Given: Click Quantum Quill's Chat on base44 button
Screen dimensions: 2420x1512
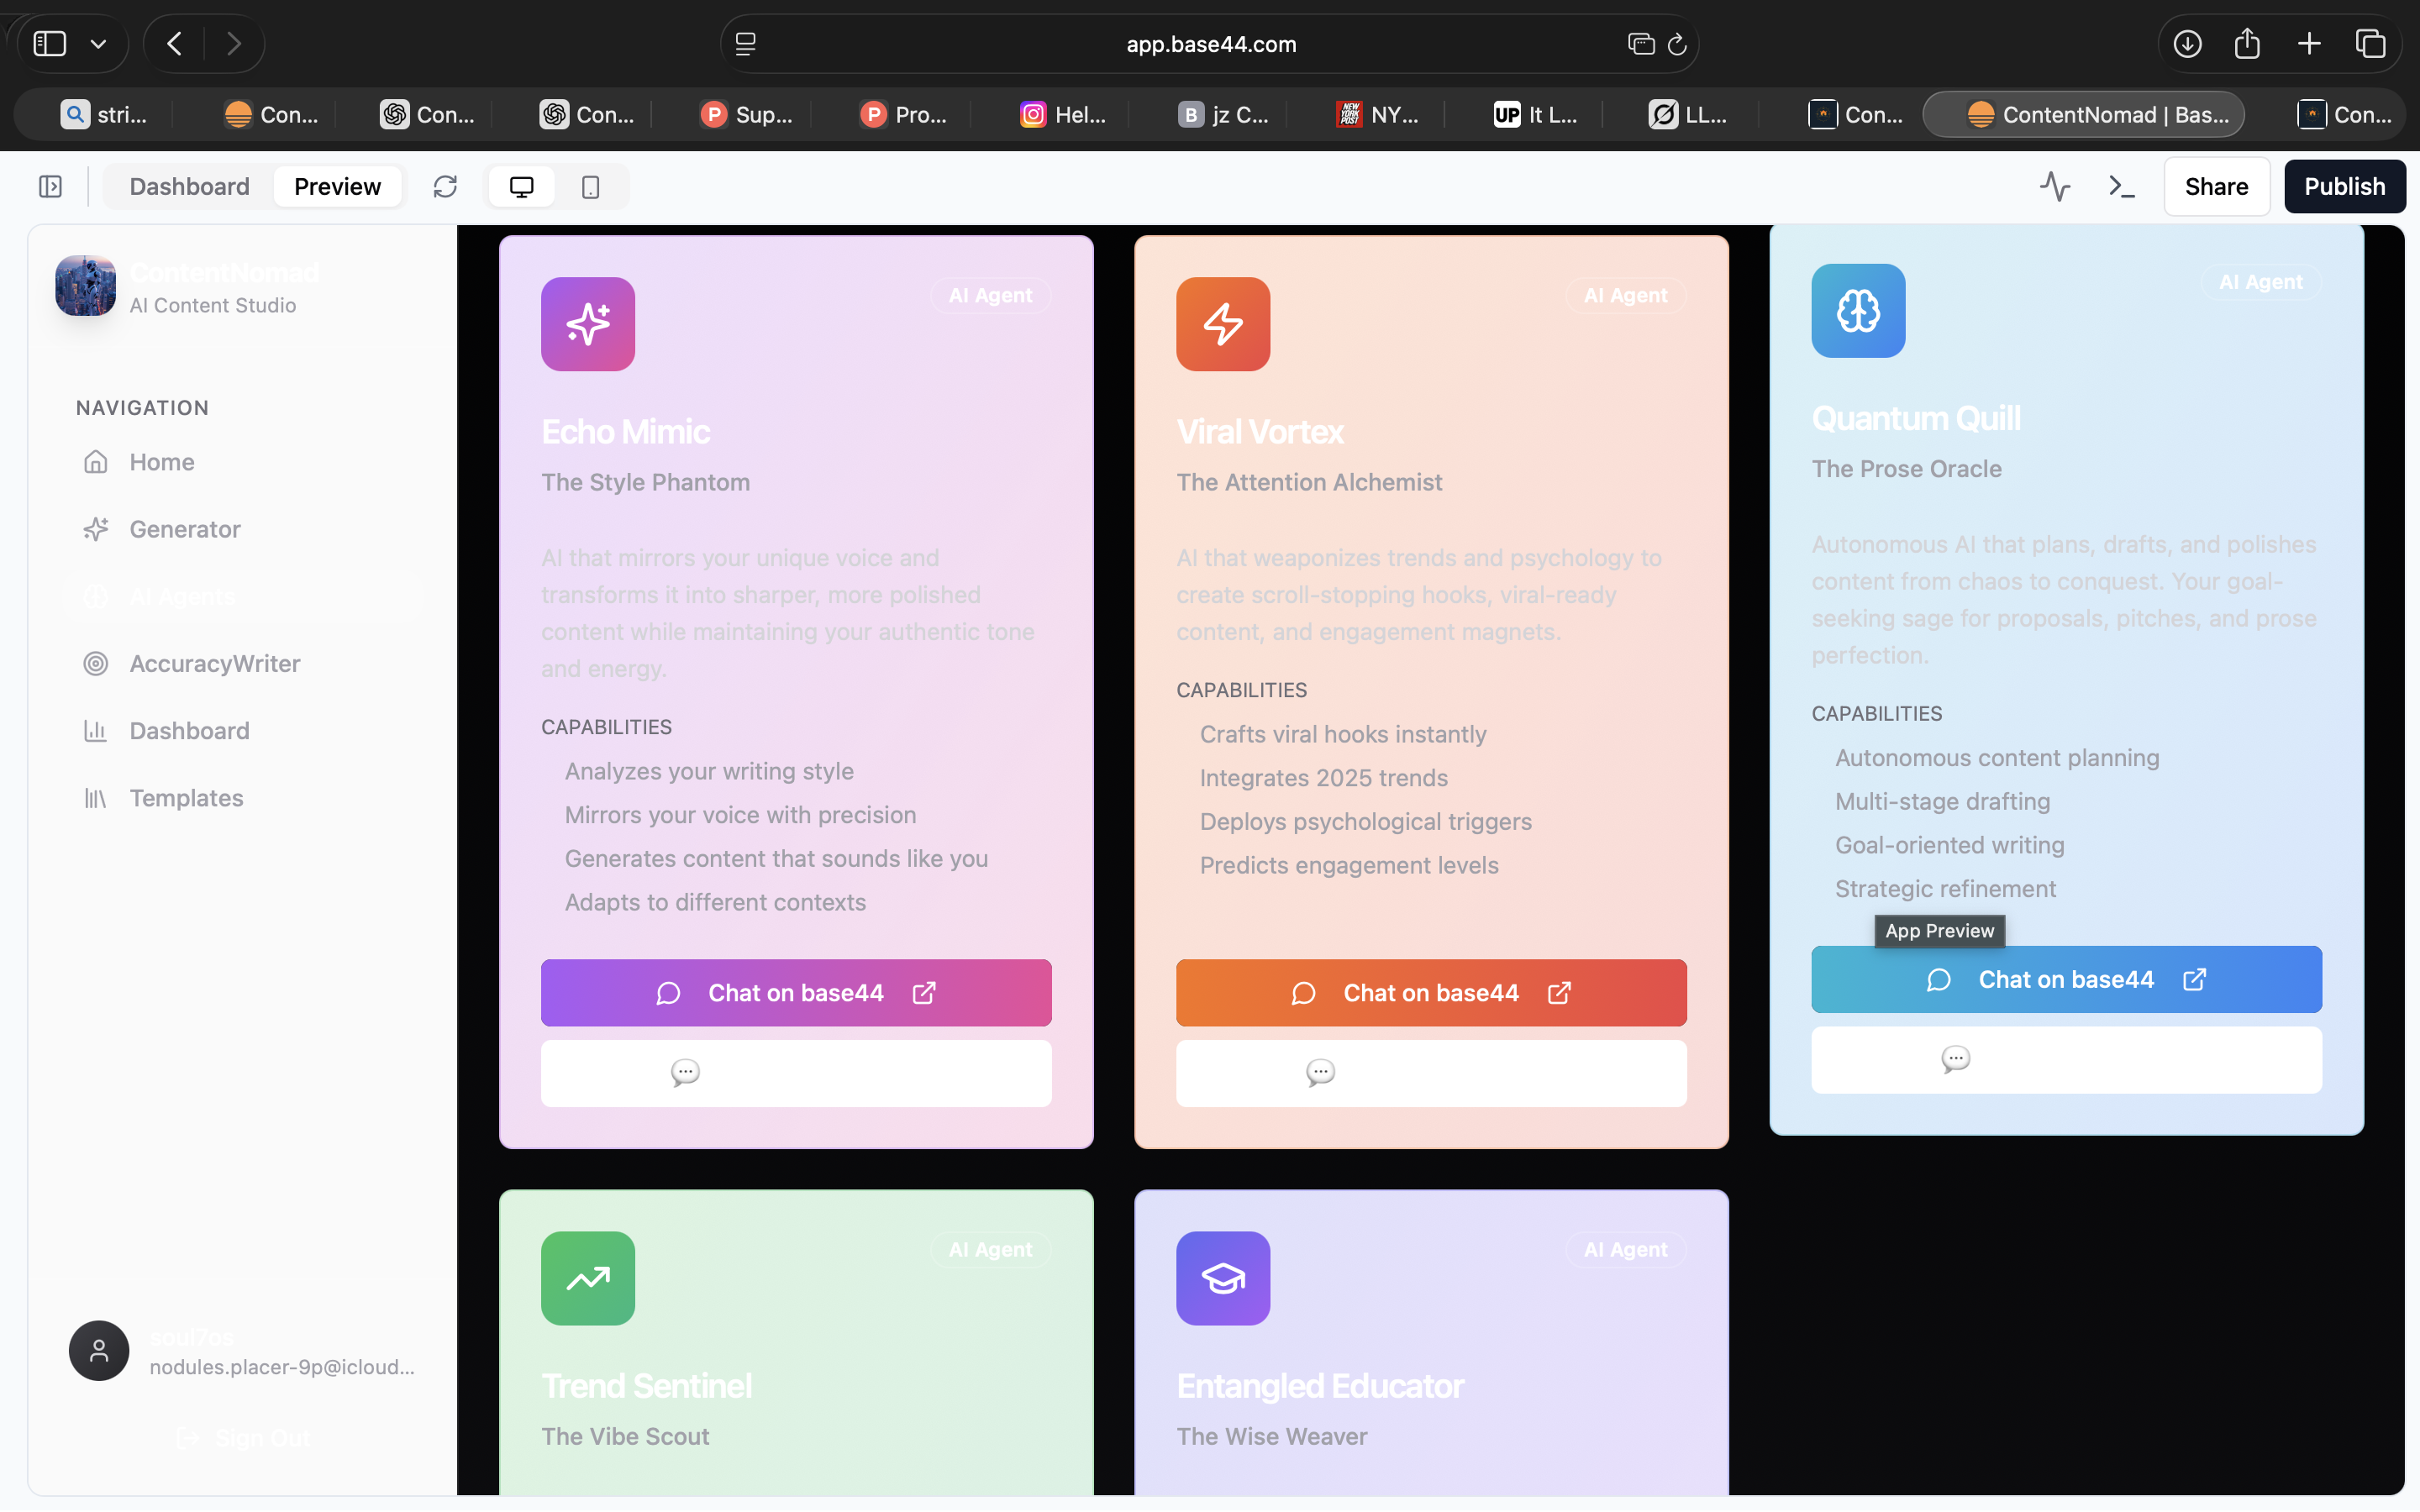Looking at the screenshot, I should (2066, 980).
